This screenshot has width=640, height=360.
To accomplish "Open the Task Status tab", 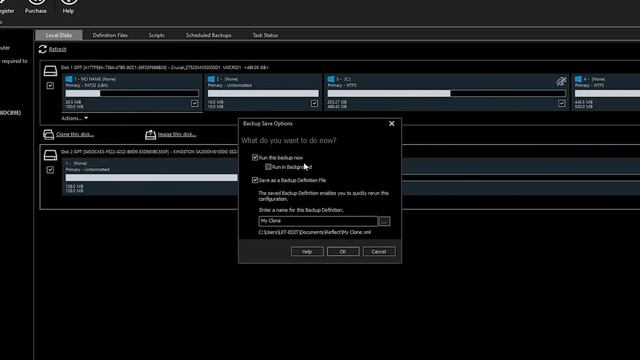I will tap(265, 35).
